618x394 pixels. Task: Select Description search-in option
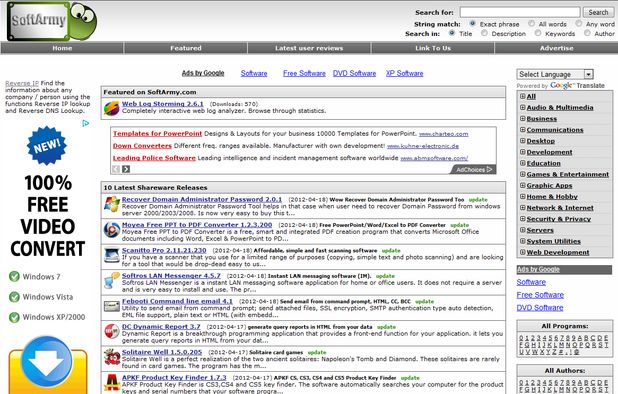pyautogui.click(x=484, y=33)
